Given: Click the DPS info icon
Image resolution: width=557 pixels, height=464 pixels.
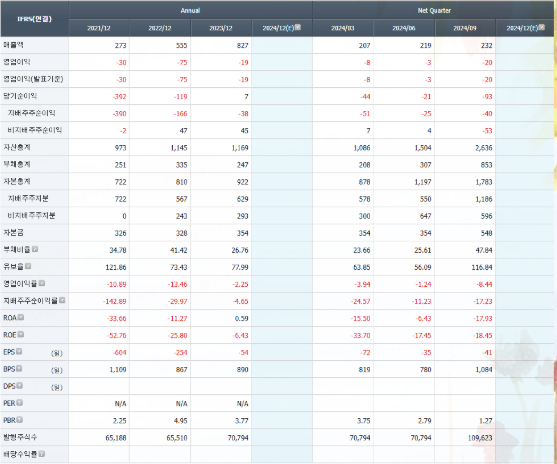Looking at the screenshot, I should coord(20,385).
